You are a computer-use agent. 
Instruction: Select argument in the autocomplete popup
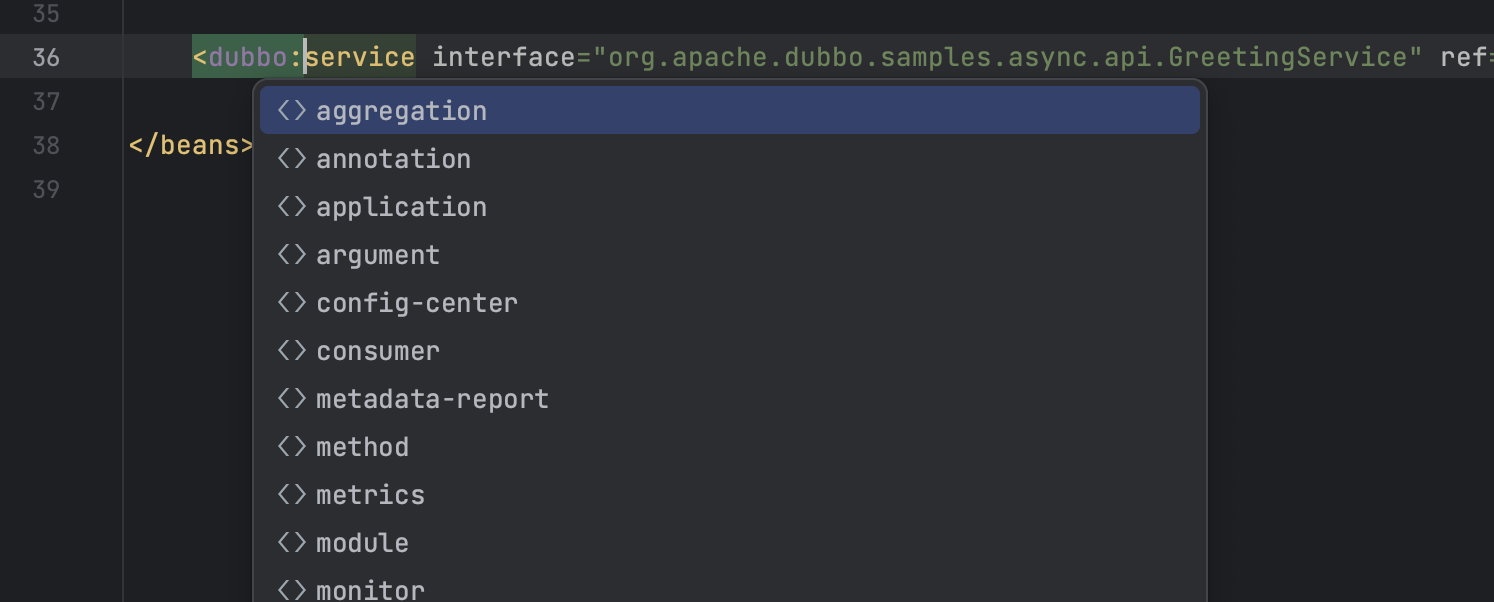tap(378, 255)
